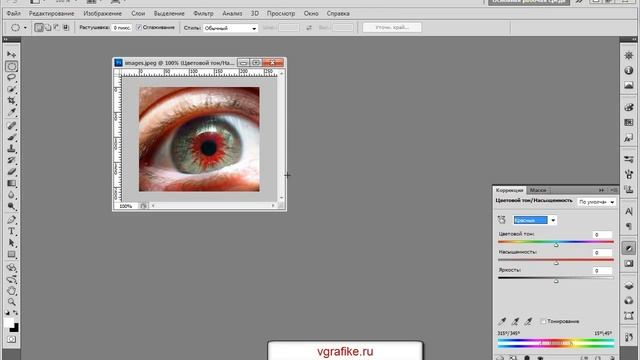The width and height of the screenshot is (640, 360).
Task: Select the Dodge tool
Action: tap(11, 206)
